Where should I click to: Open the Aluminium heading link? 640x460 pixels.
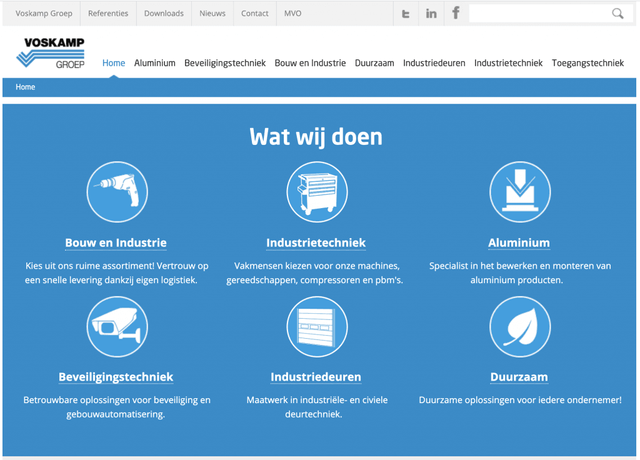[519, 243]
